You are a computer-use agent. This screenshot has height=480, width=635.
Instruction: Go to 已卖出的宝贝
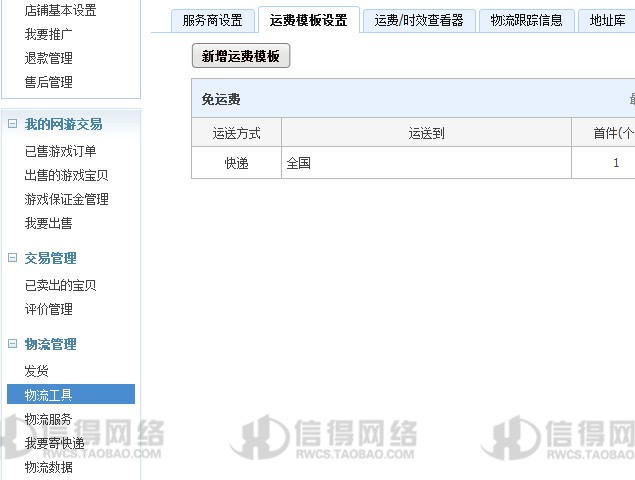click(x=60, y=285)
